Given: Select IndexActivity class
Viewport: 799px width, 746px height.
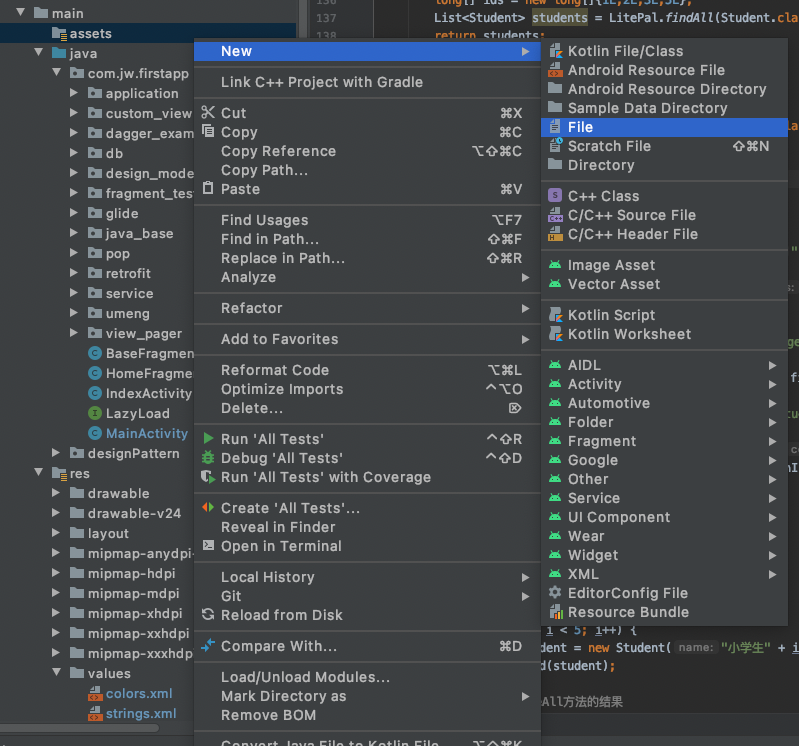Looking at the screenshot, I should click(149, 393).
